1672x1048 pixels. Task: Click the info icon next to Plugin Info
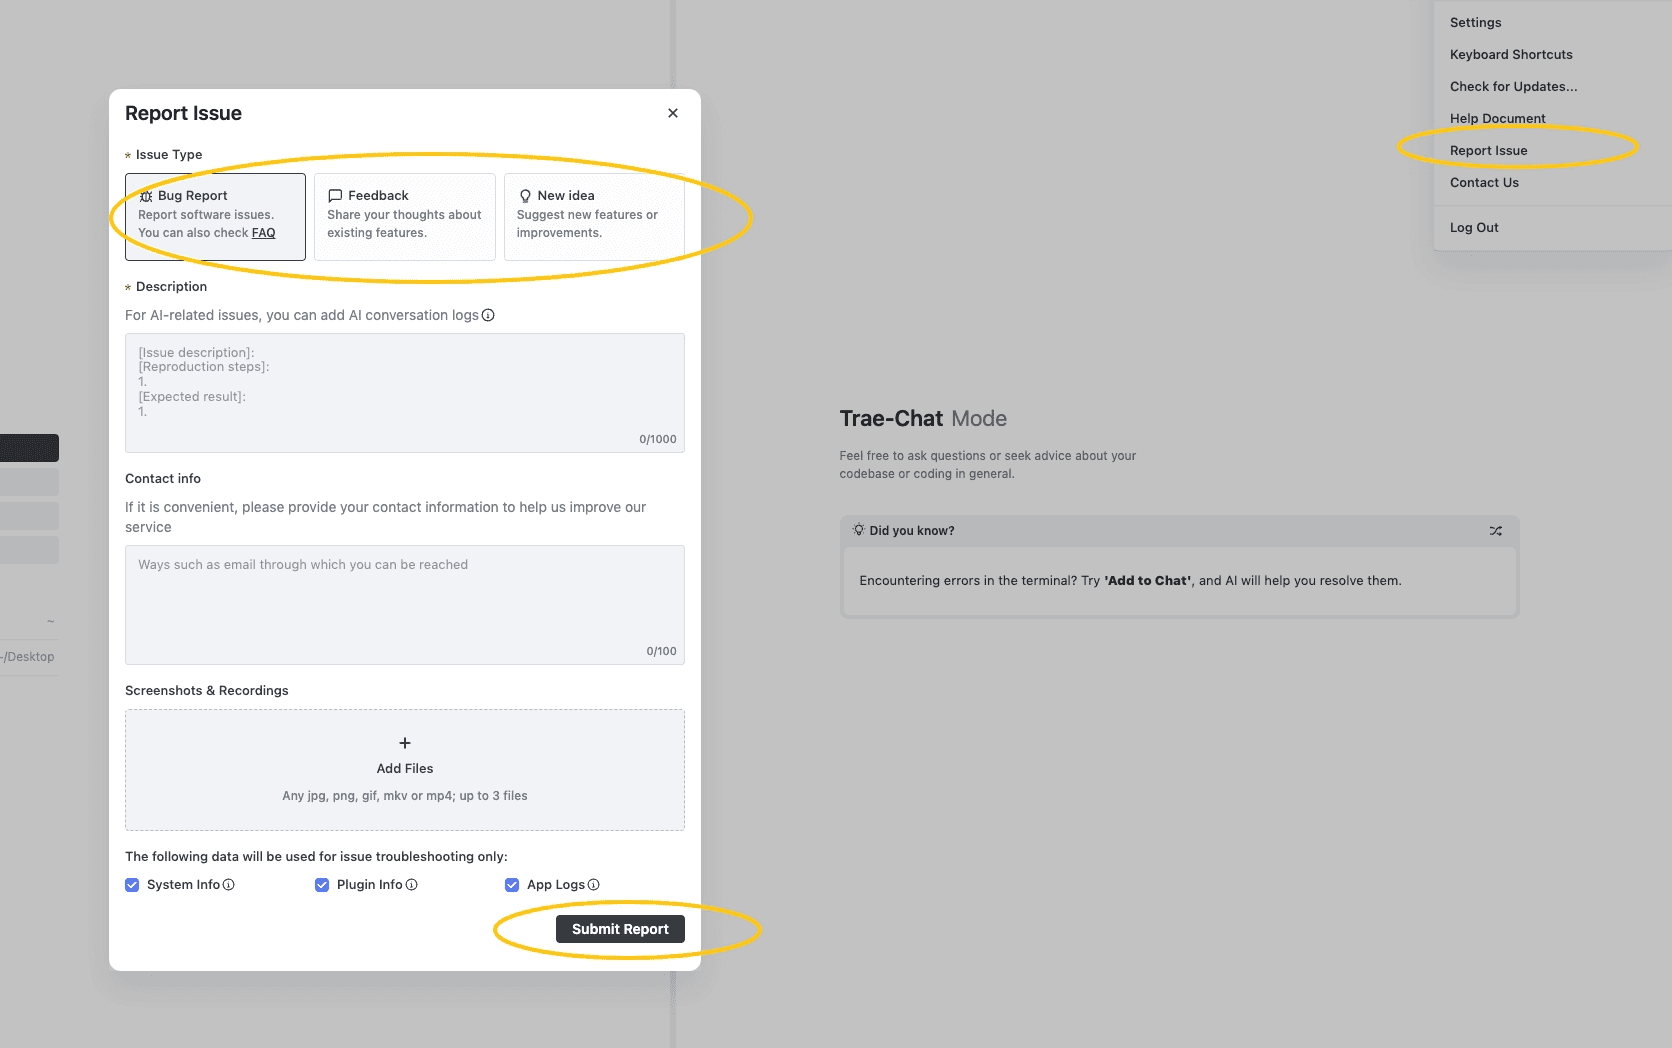(409, 884)
